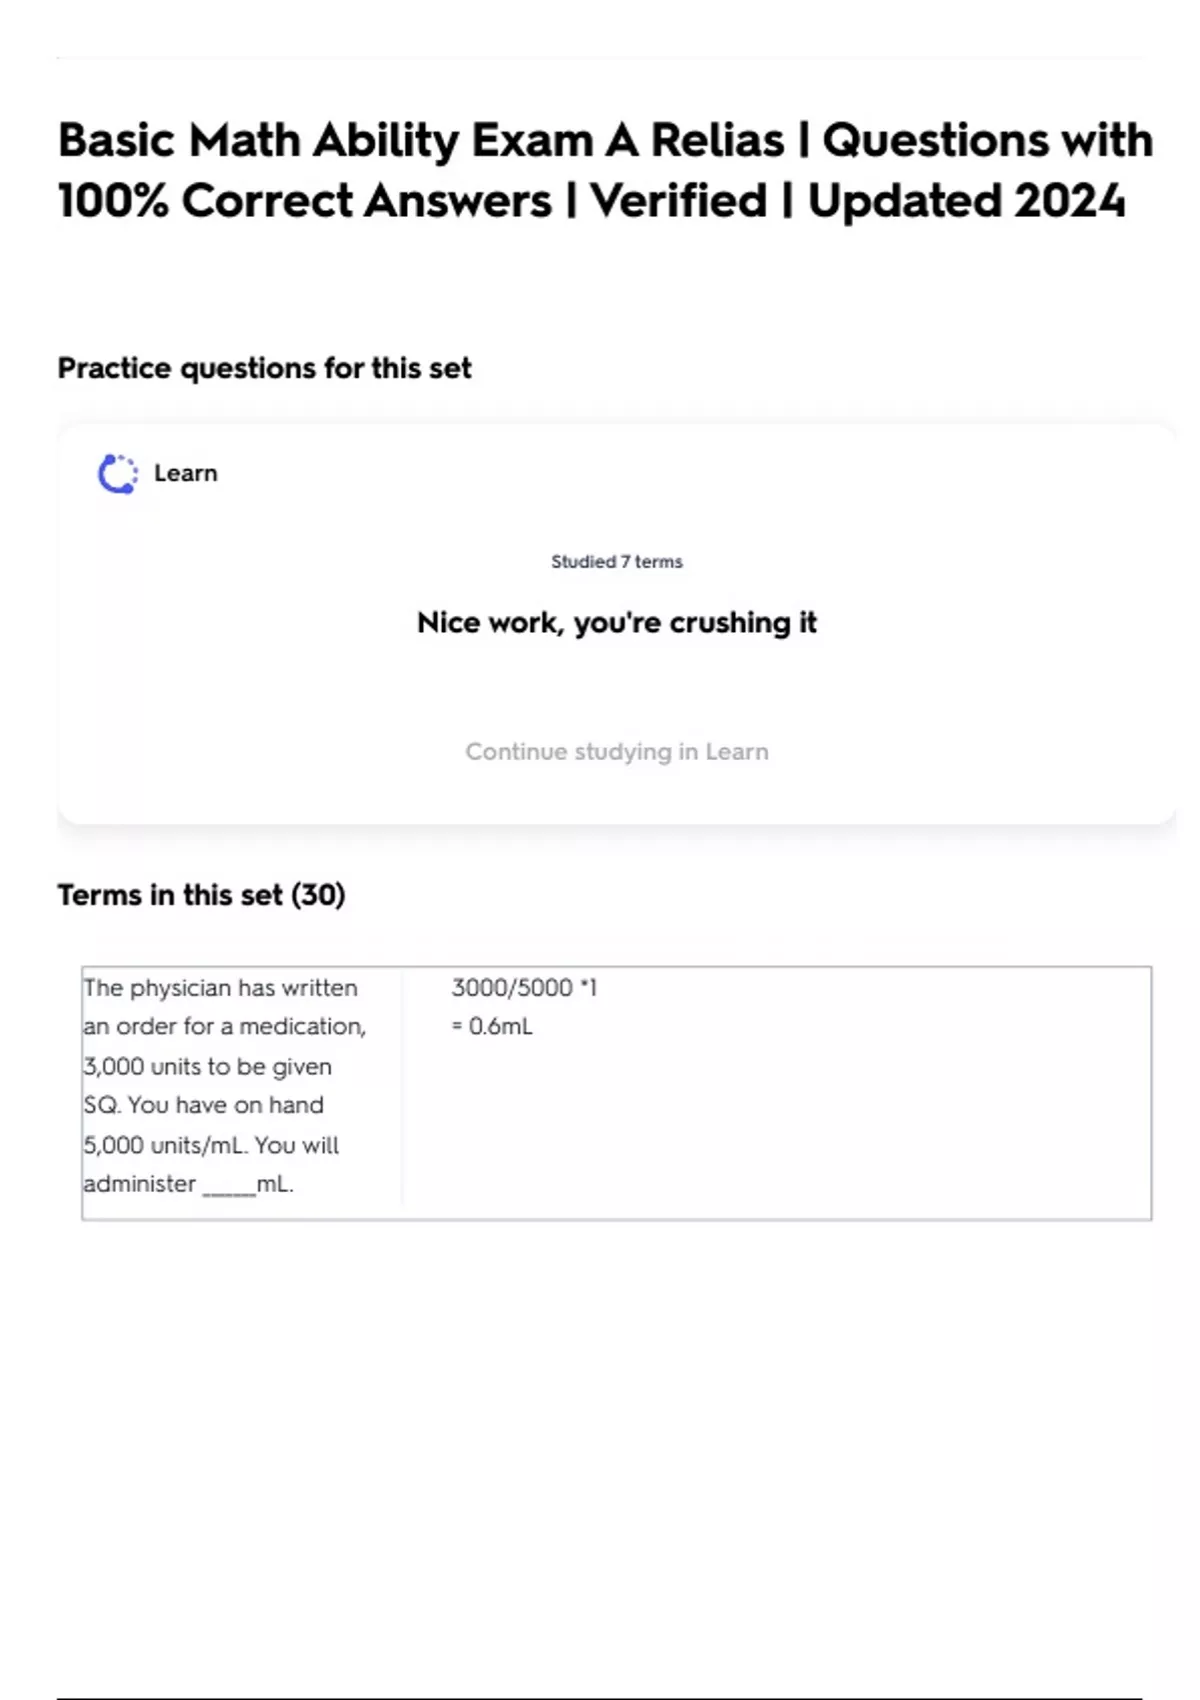
Task: Click the = 0.6mL answer result
Action: coord(492,1027)
